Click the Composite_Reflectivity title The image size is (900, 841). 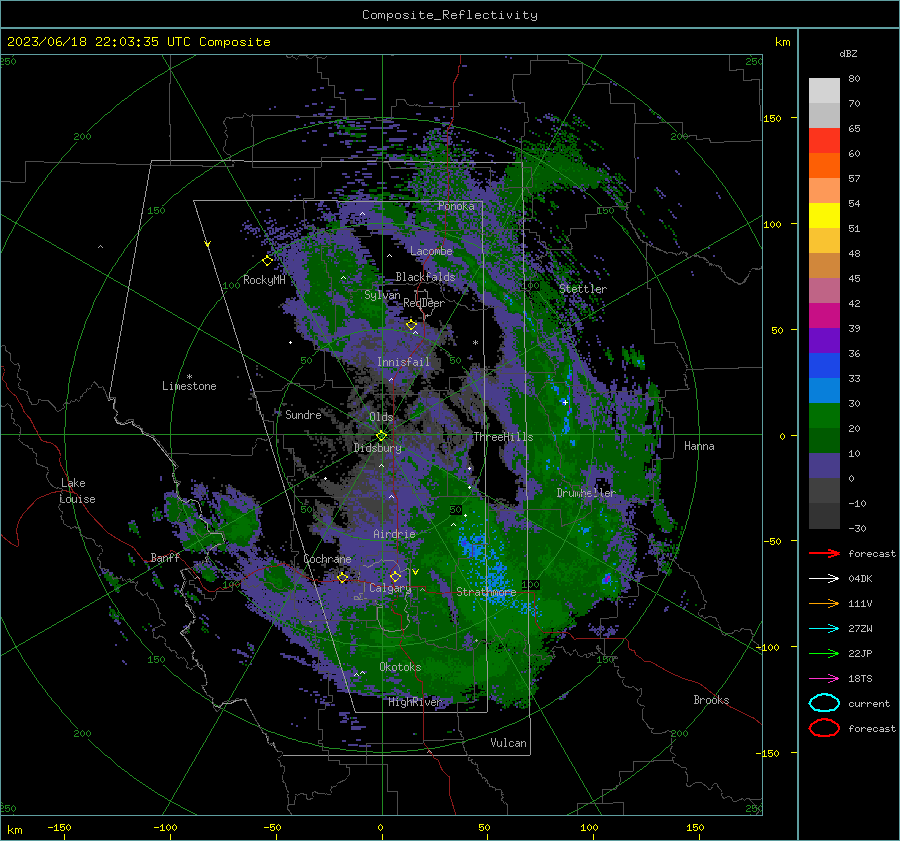pyautogui.click(x=450, y=15)
